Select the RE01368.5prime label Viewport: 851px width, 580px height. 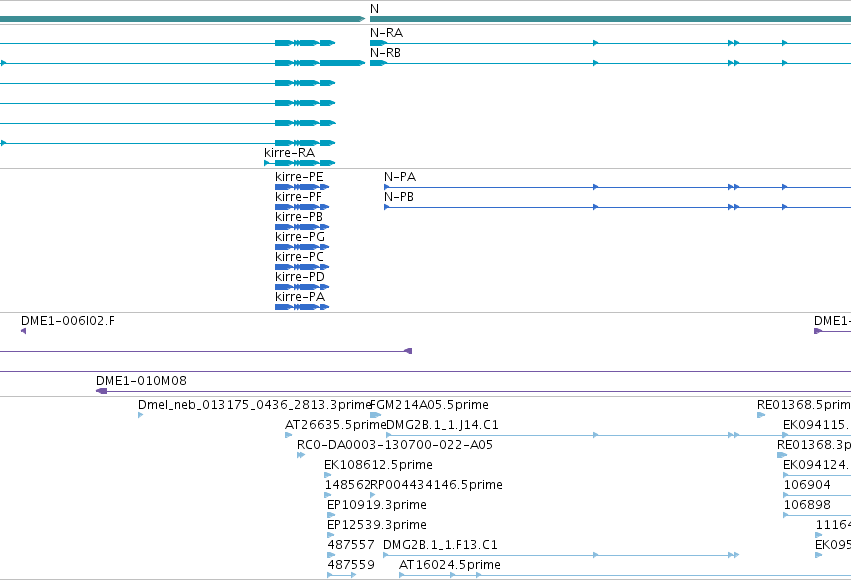804,405
